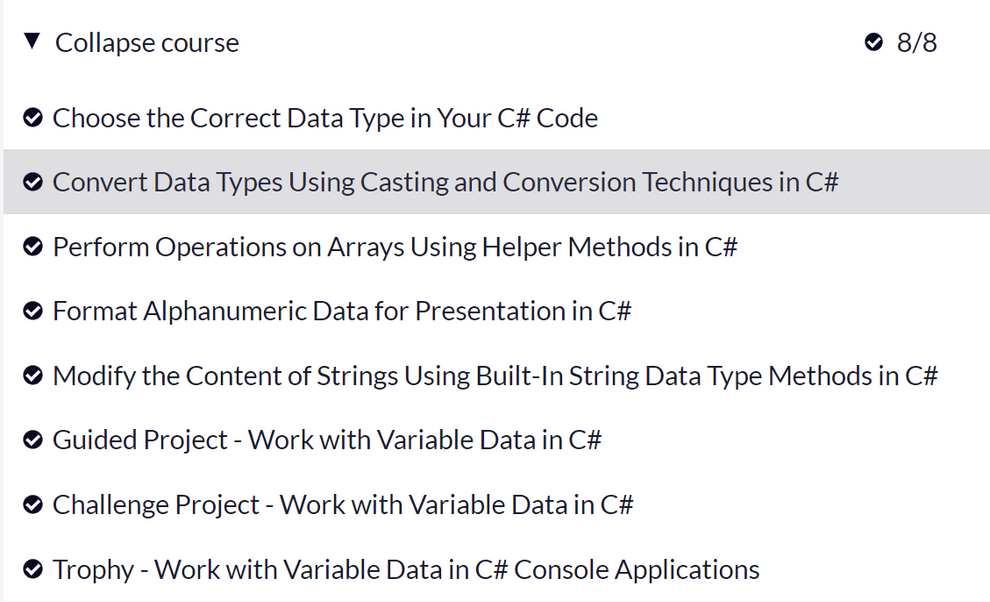Open Trophy - Work with Variable Data module

point(406,570)
